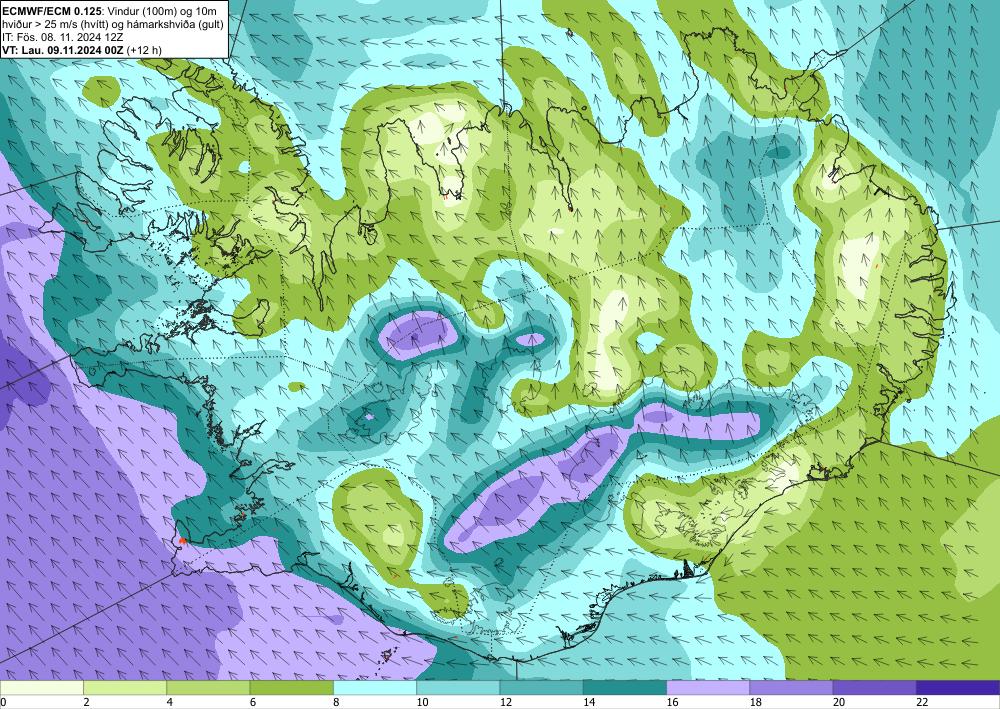The width and height of the screenshot is (1000, 709).
Task: Click the legend scale label "8"
Action: pyautogui.click(x=336, y=702)
